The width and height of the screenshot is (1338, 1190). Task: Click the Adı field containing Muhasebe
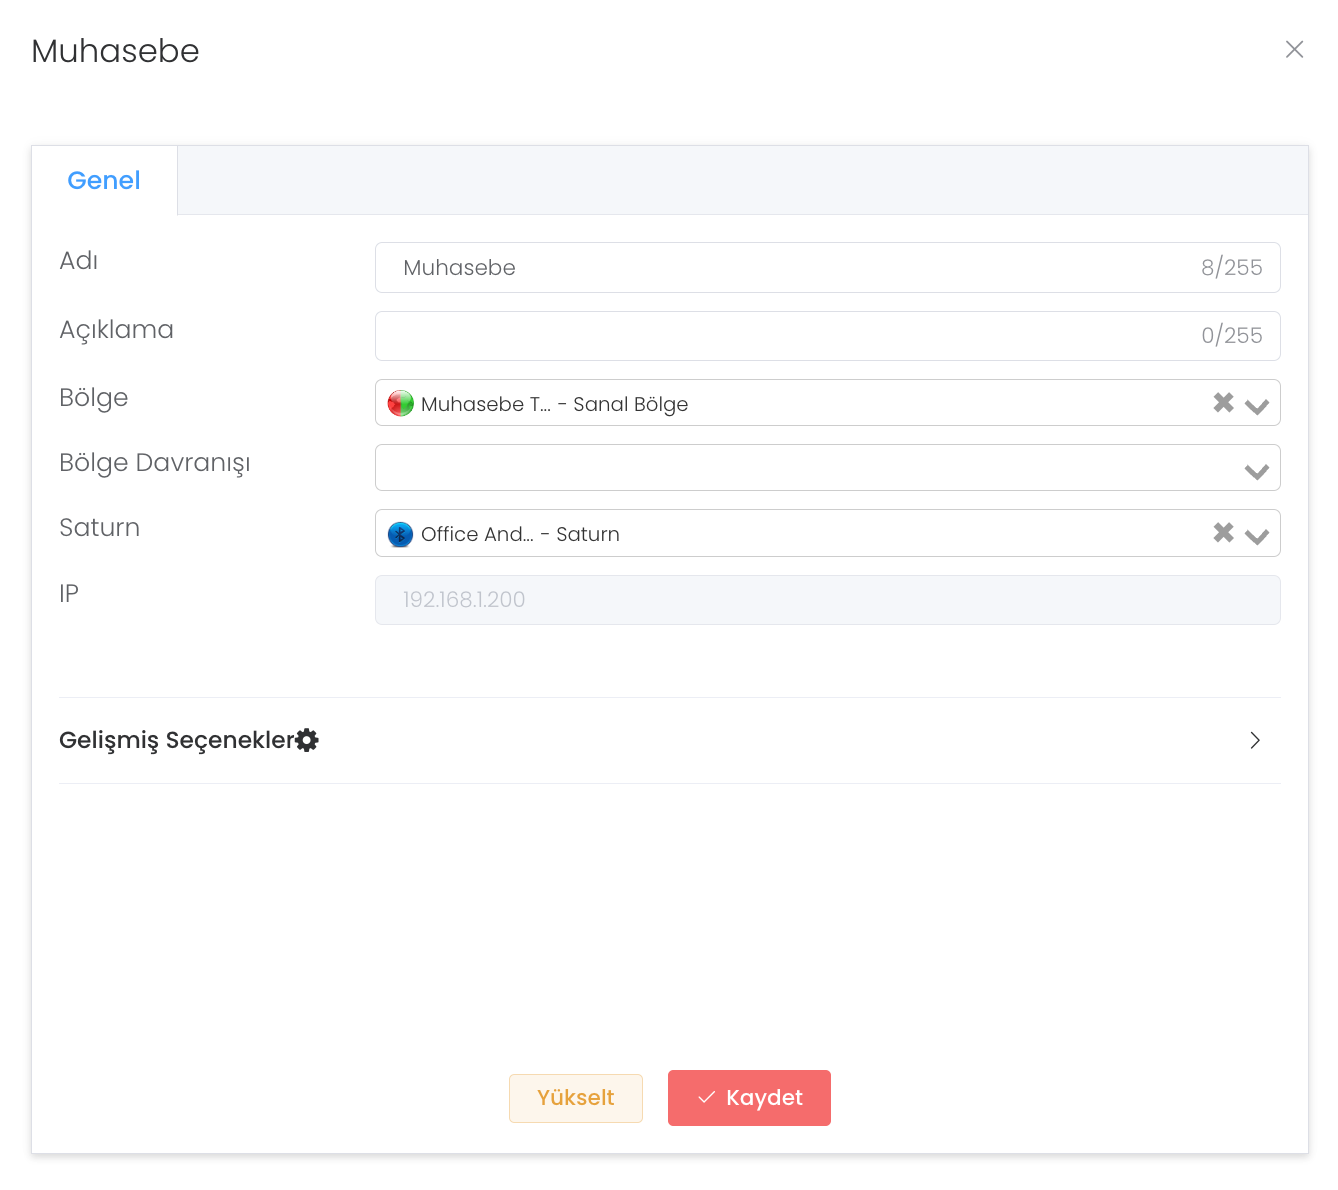[780, 268]
